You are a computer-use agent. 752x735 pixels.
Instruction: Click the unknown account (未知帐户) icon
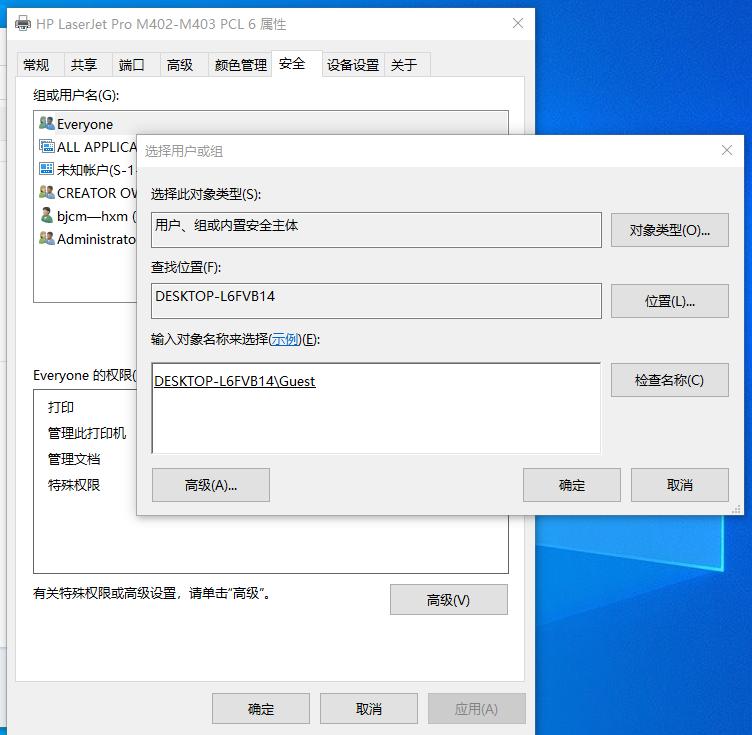[47, 169]
